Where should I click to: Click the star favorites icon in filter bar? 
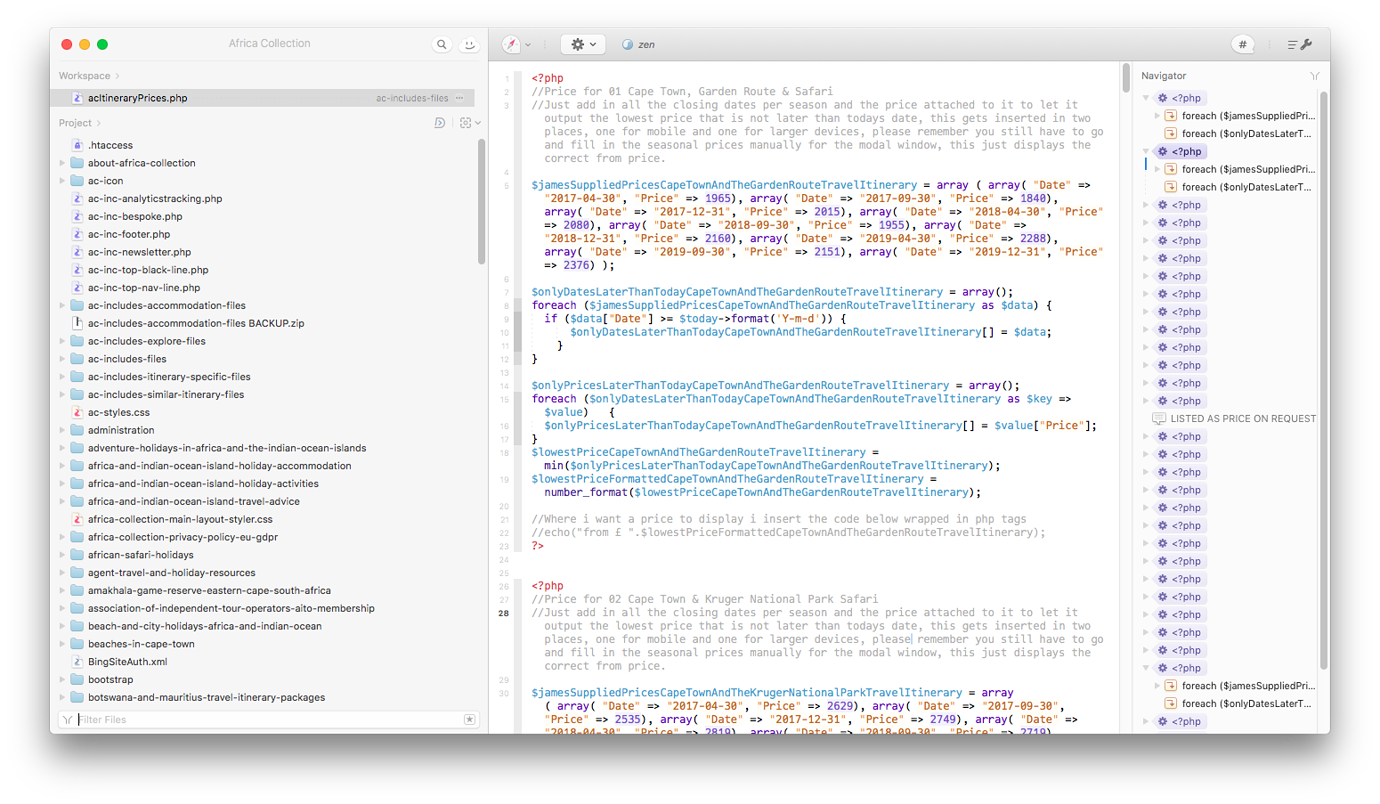click(469, 720)
